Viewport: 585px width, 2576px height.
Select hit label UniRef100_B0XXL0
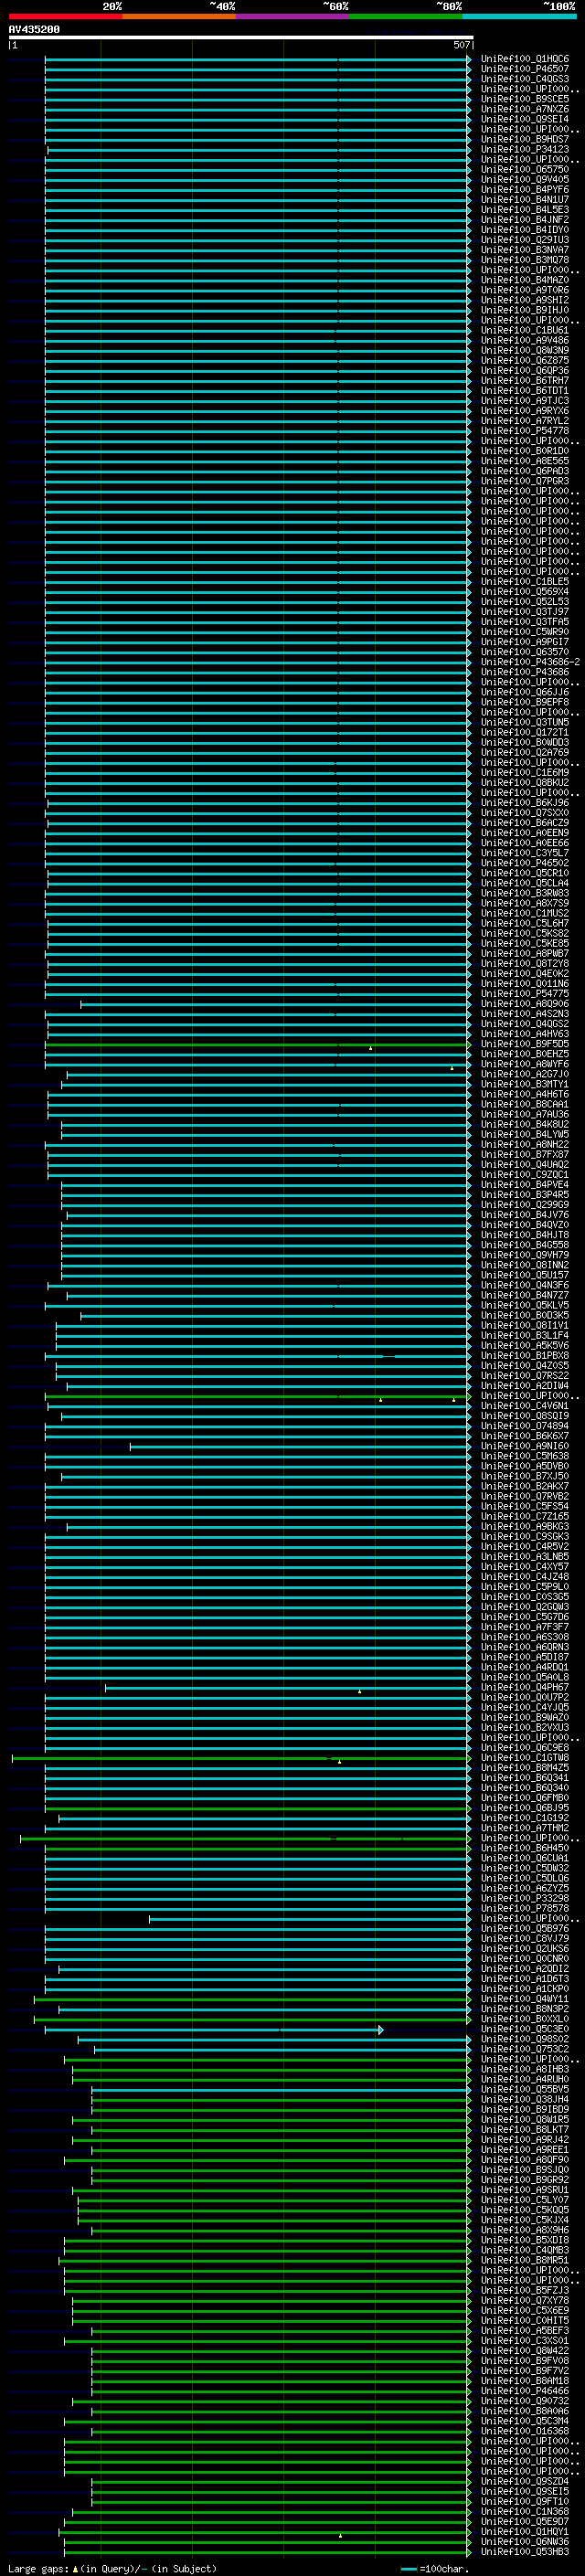click(x=524, y=2019)
